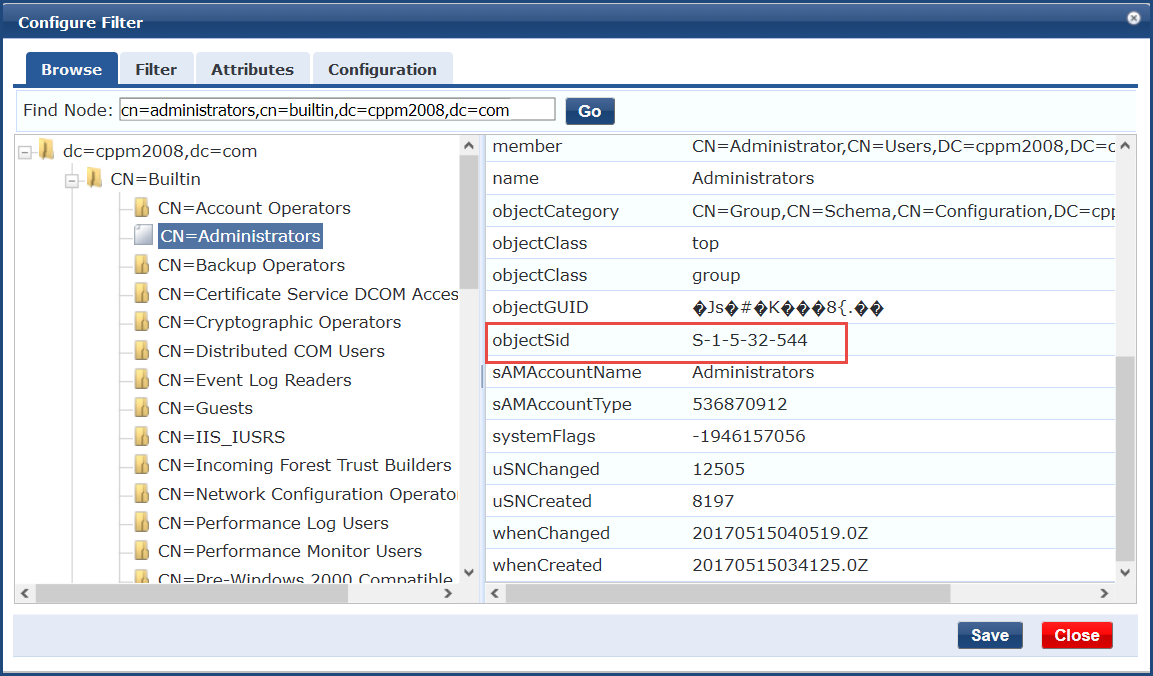Click the uSNCreated value 8197
1153x676 pixels.
tap(713, 501)
